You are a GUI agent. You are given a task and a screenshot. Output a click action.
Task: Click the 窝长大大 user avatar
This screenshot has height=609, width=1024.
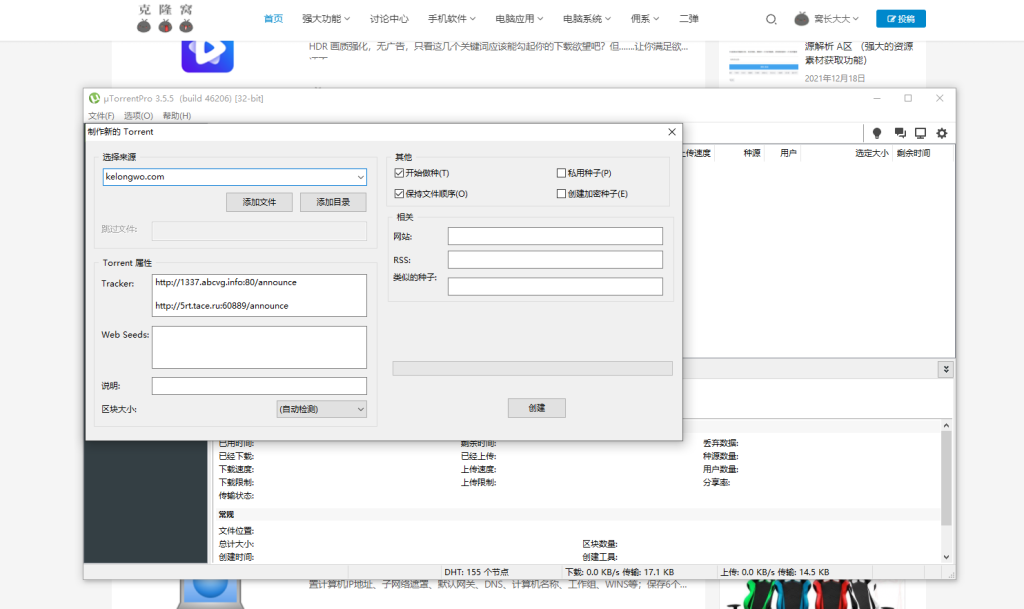pos(801,19)
